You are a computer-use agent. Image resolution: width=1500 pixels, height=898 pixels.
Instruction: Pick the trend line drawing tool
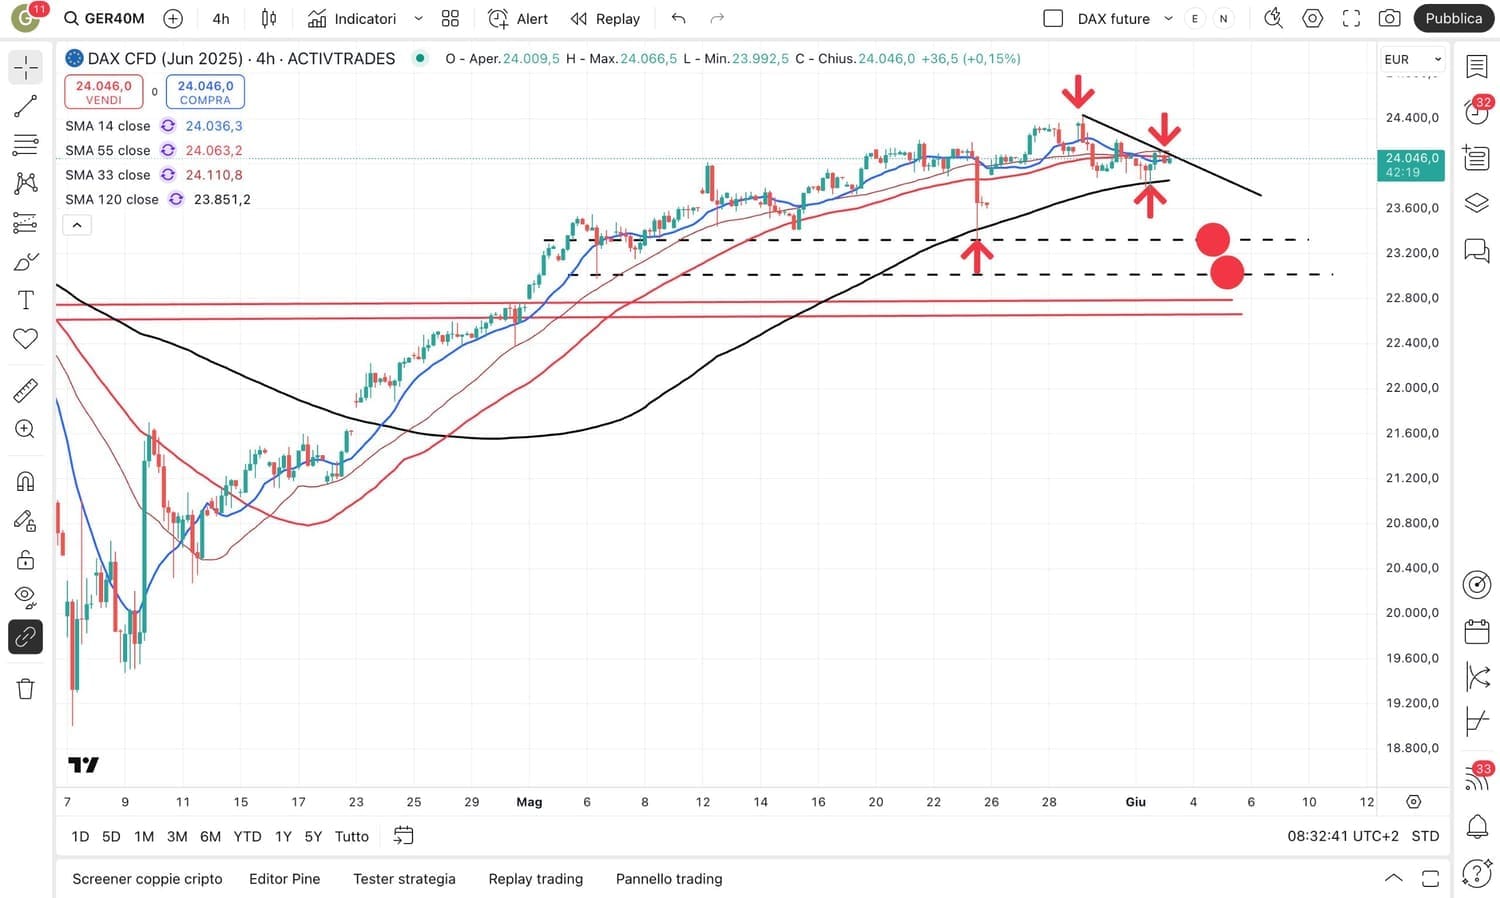(25, 106)
